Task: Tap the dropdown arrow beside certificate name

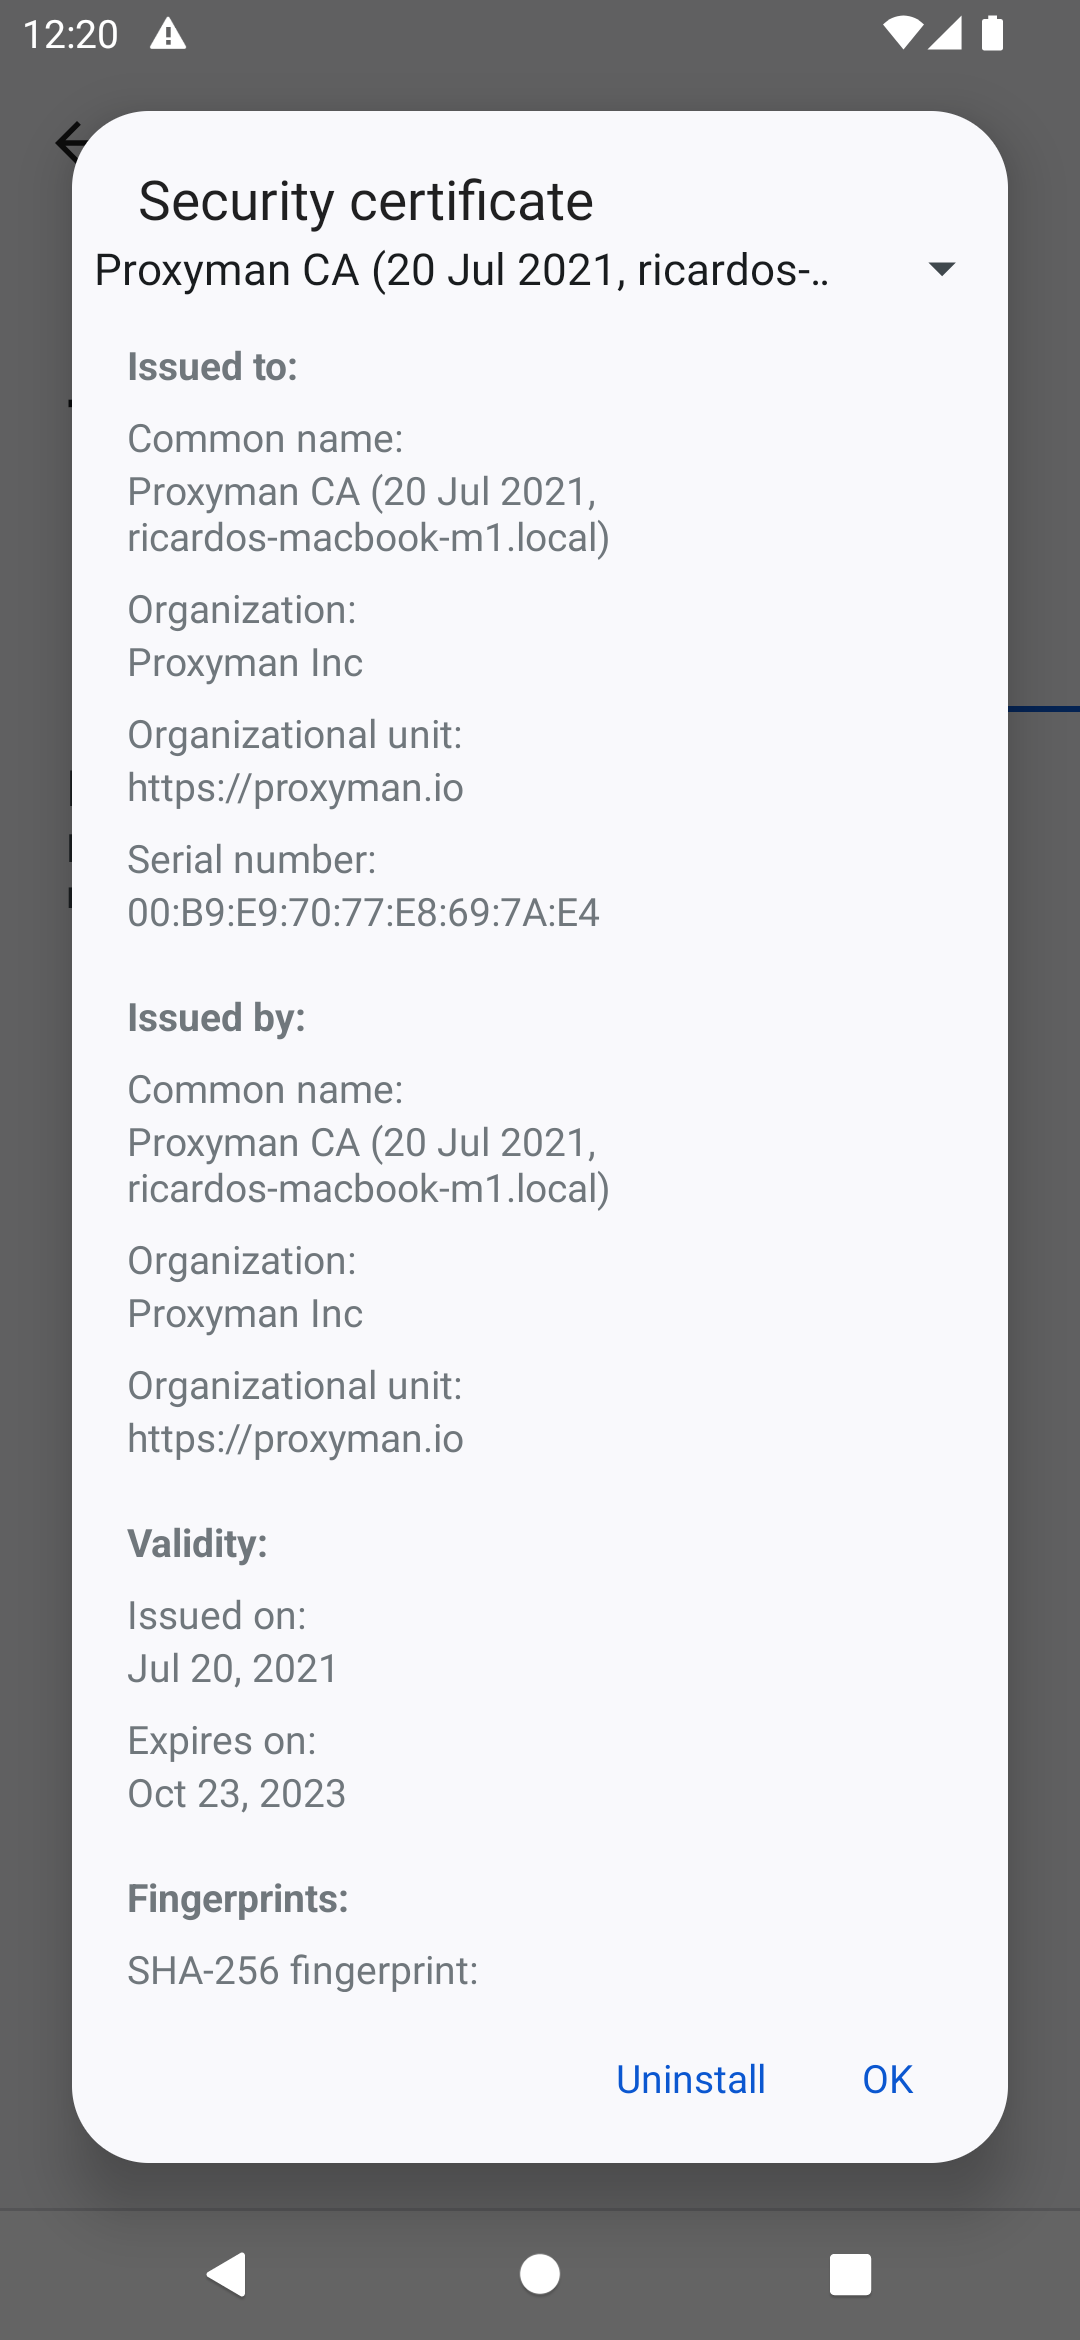Action: [x=941, y=270]
